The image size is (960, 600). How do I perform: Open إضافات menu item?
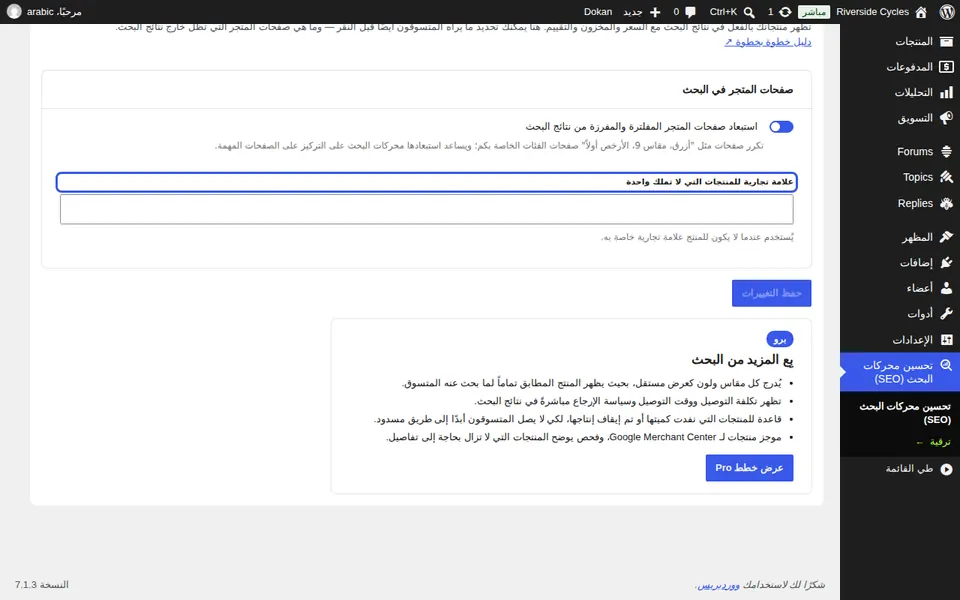click(x=900, y=262)
